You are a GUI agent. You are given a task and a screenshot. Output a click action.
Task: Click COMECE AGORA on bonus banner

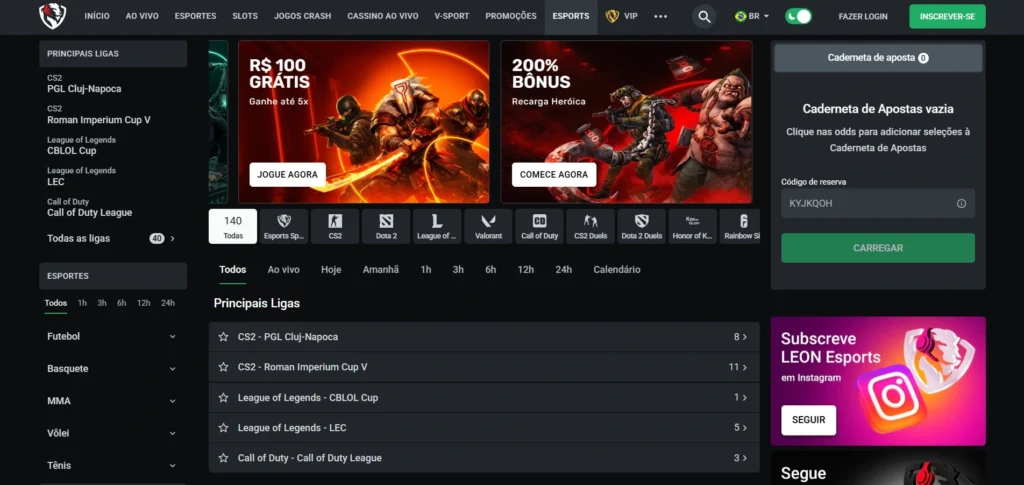(x=554, y=174)
